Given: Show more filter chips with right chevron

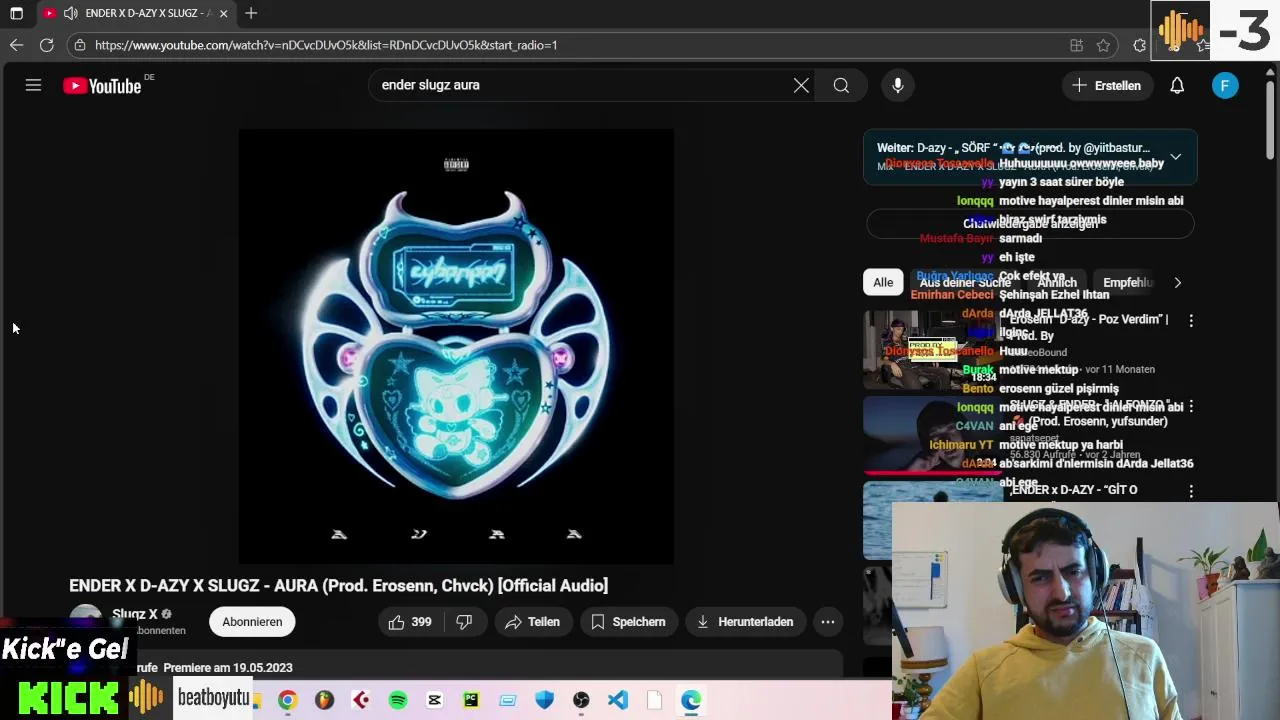Looking at the screenshot, I should coord(1177,283).
